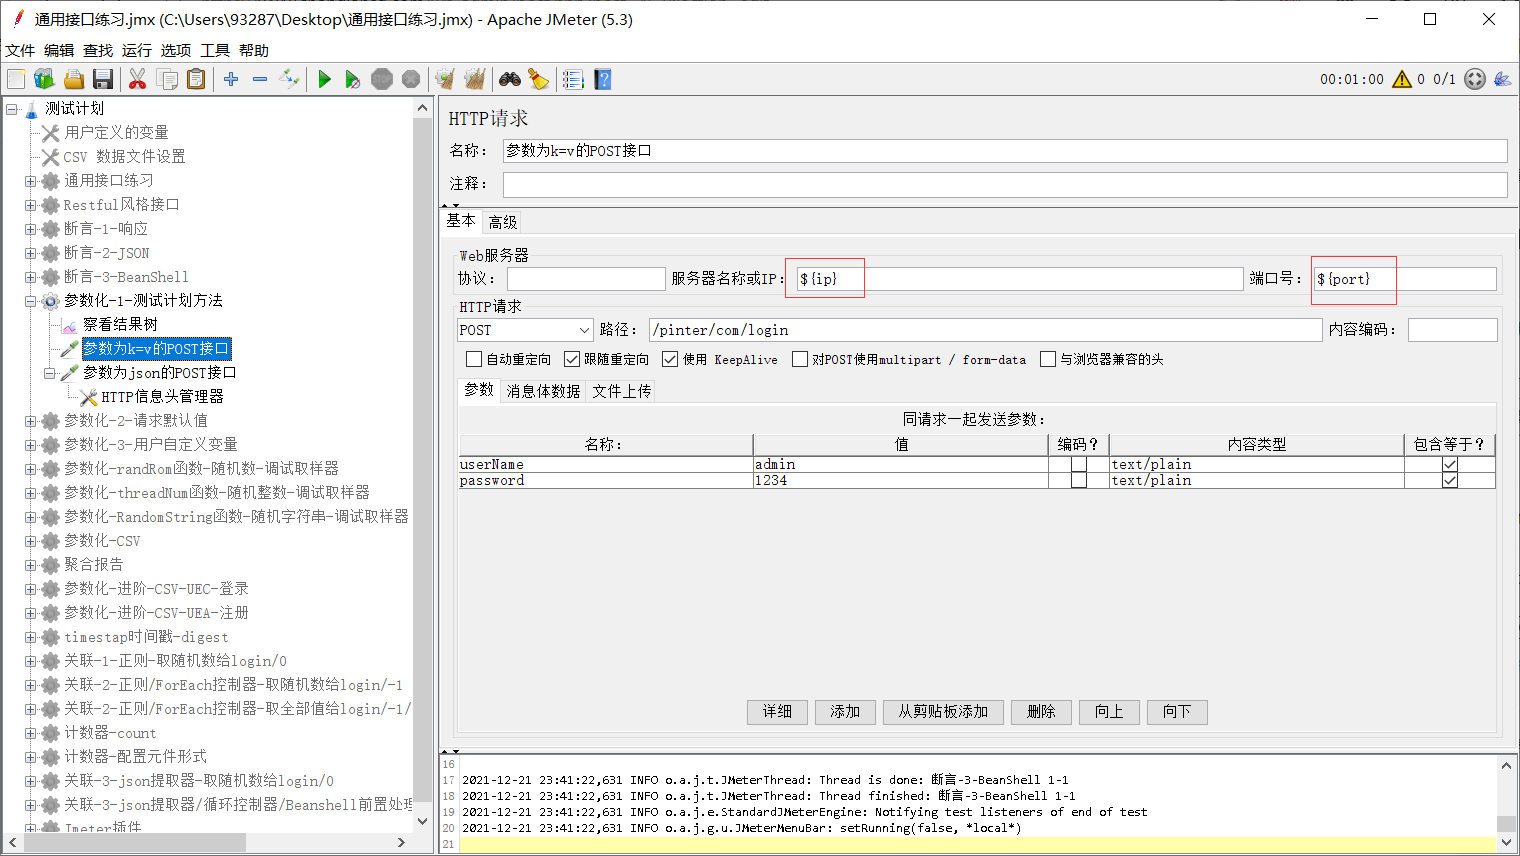This screenshot has height=856, width=1520.
Task: Toggle 包含等于 checkbox for userName row
Action: [x=1450, y=464]
